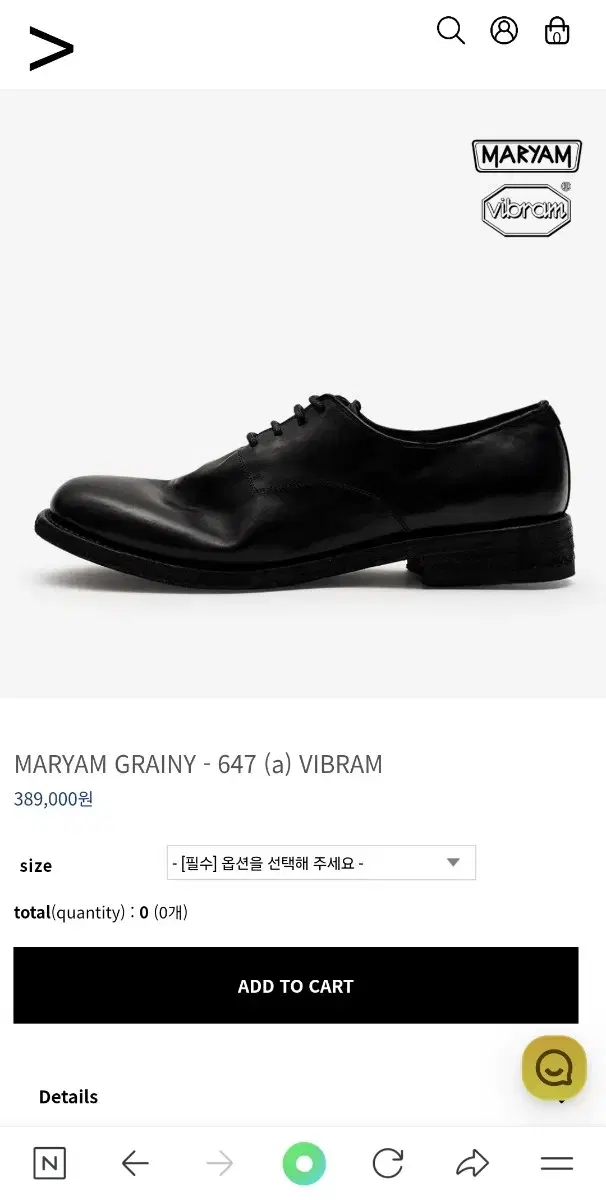Click the Vibram logo badge

(x=527, y=209)
